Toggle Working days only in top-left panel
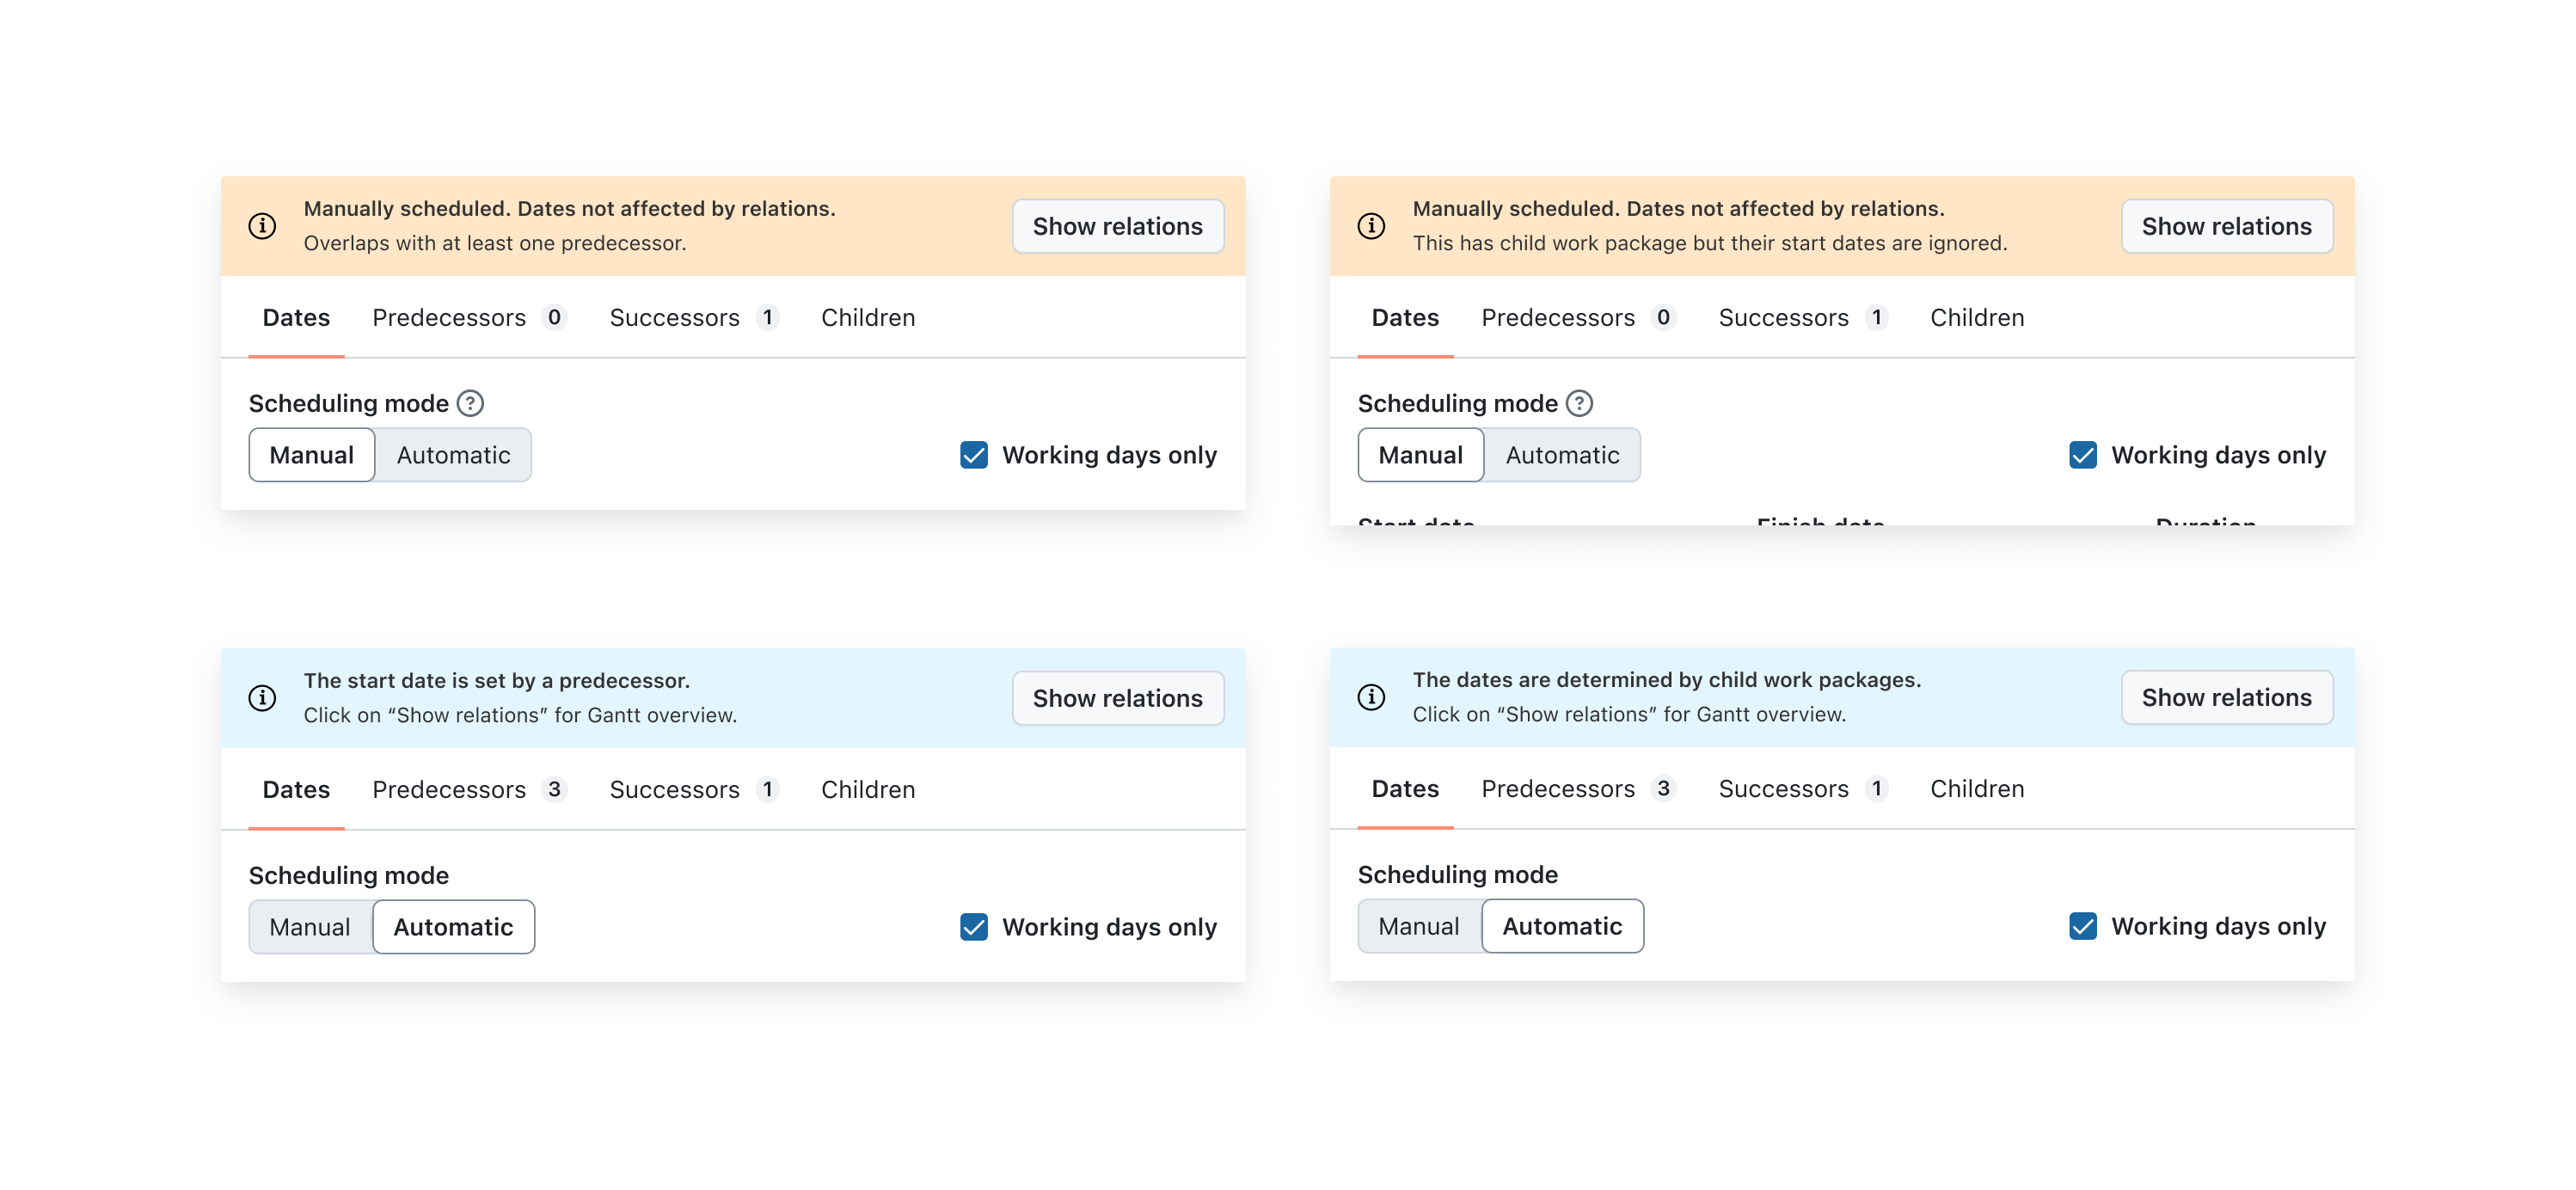 click(x=974, y=455)
